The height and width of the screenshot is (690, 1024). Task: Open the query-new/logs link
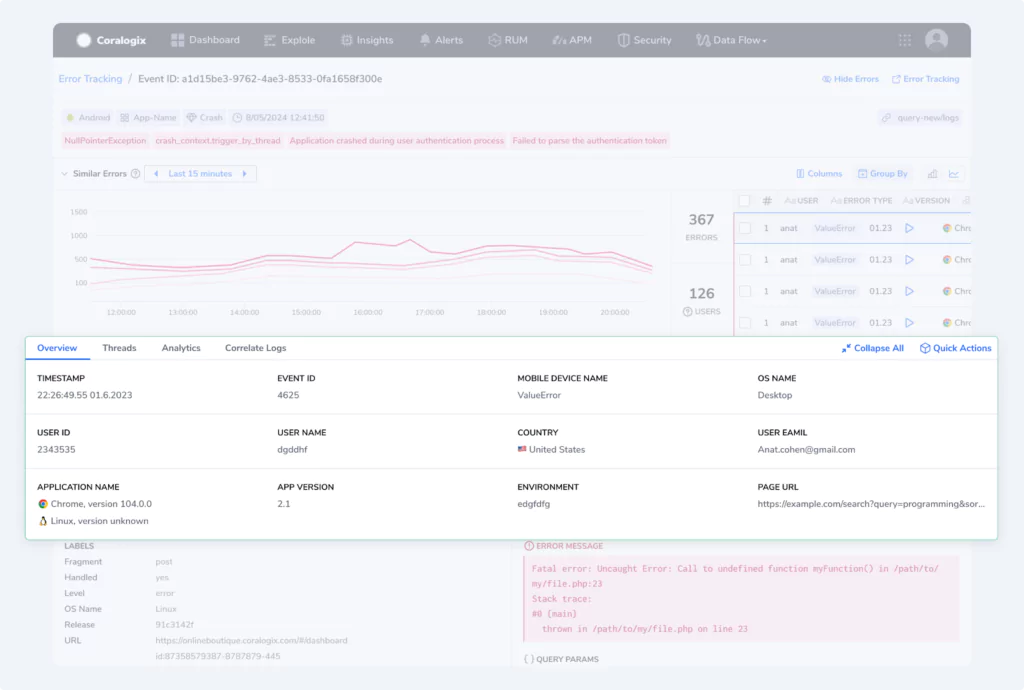click(x=920, y=118)
